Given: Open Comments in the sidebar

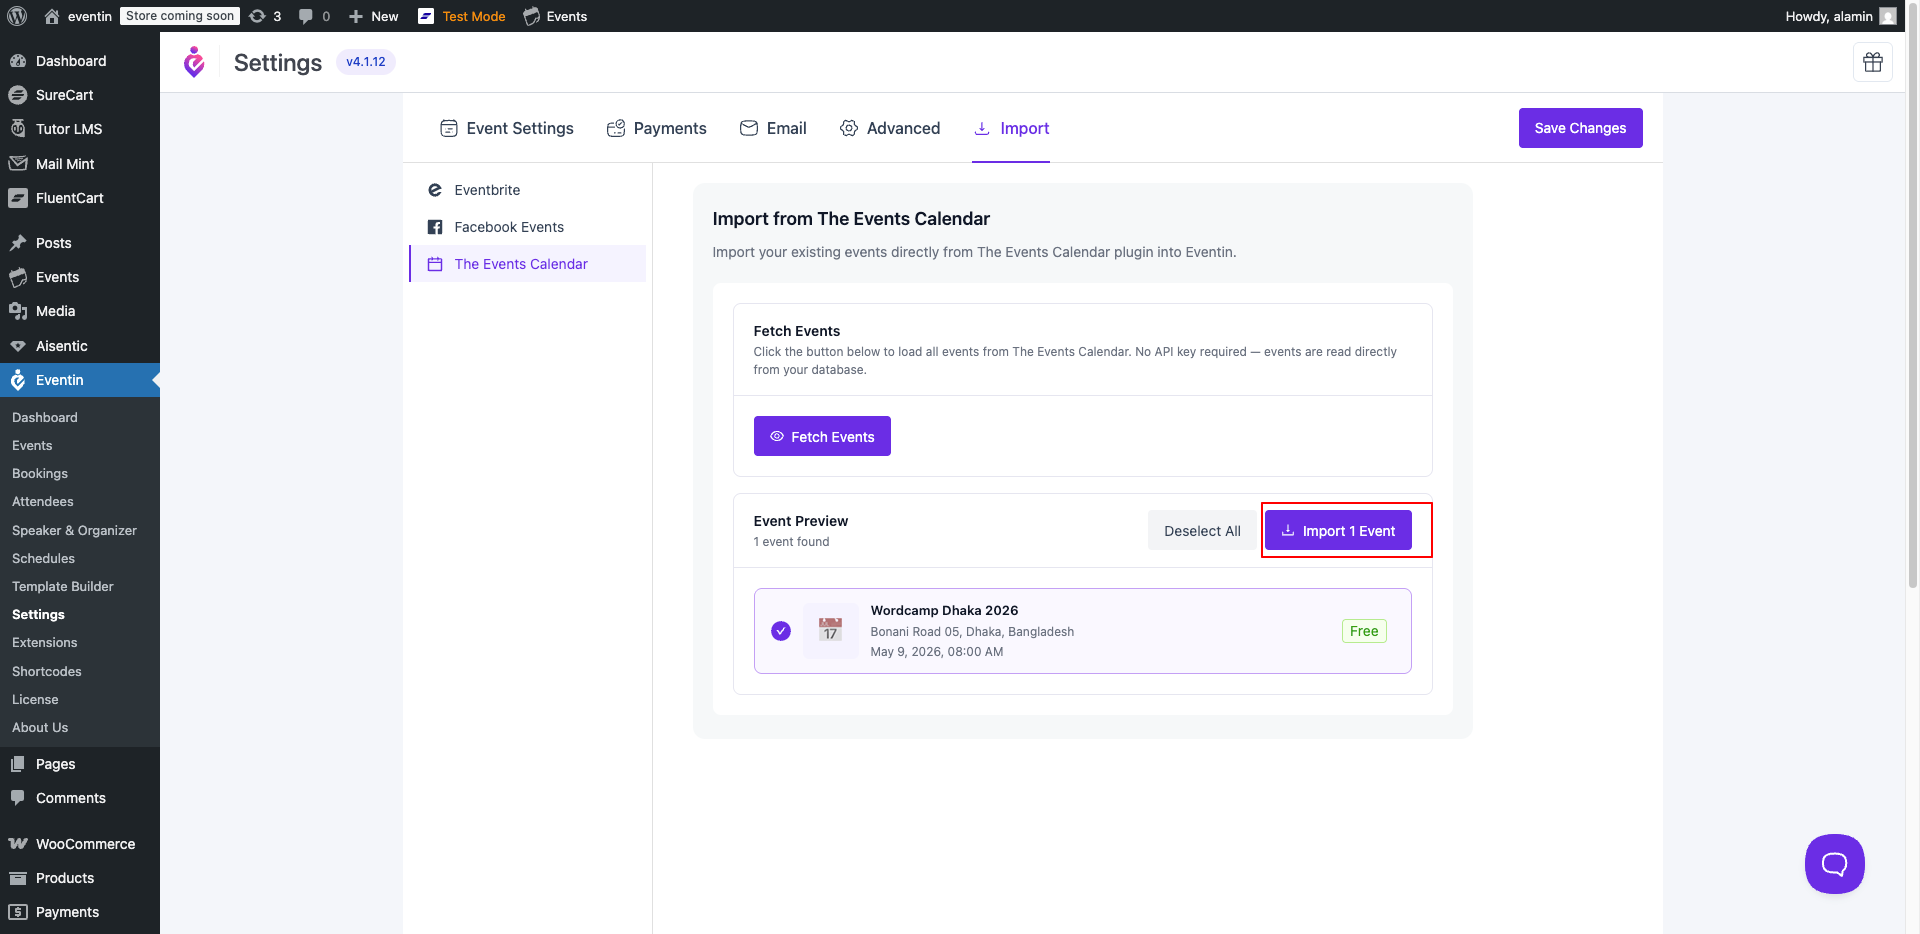Looking at the screenshot, I should pyautogui.click(x=80, y=798).
